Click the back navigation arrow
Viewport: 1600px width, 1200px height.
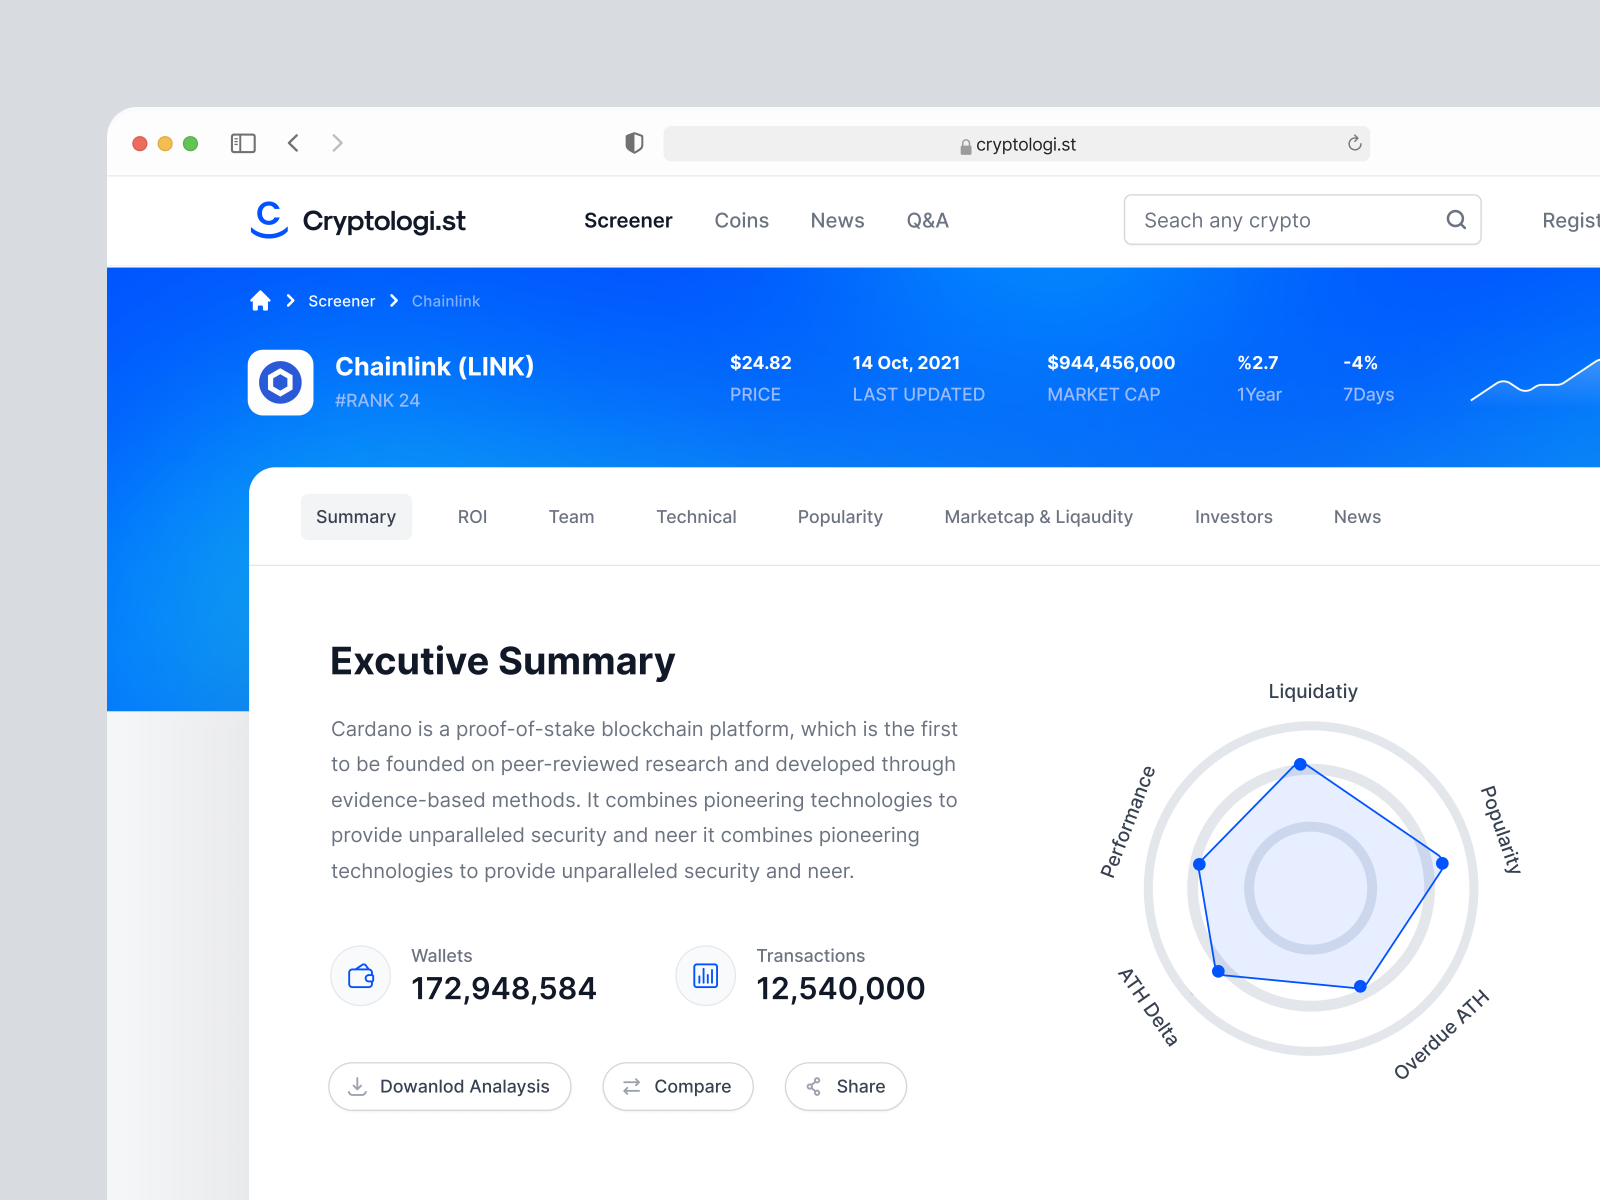[x=293, y=143]
